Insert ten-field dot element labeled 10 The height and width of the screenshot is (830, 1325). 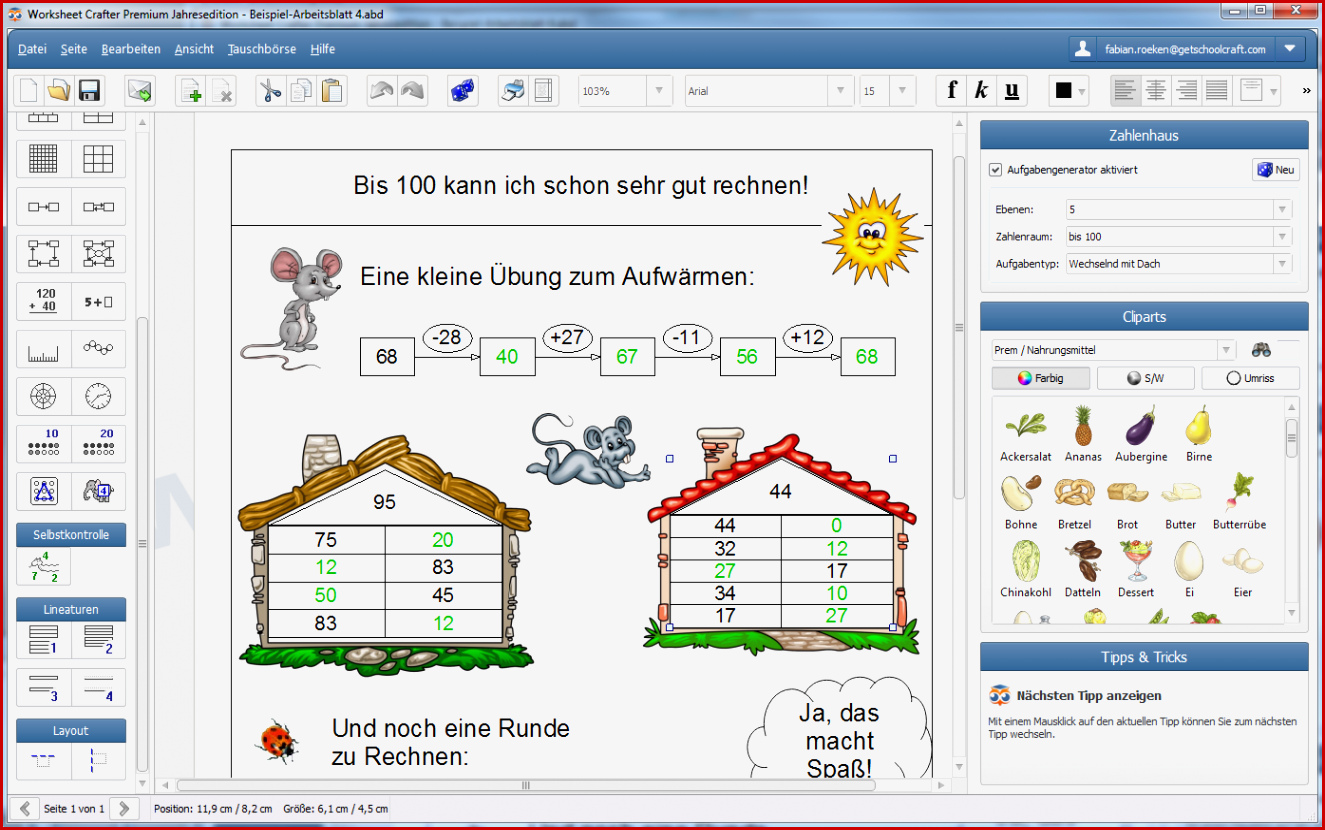(43, 443)
